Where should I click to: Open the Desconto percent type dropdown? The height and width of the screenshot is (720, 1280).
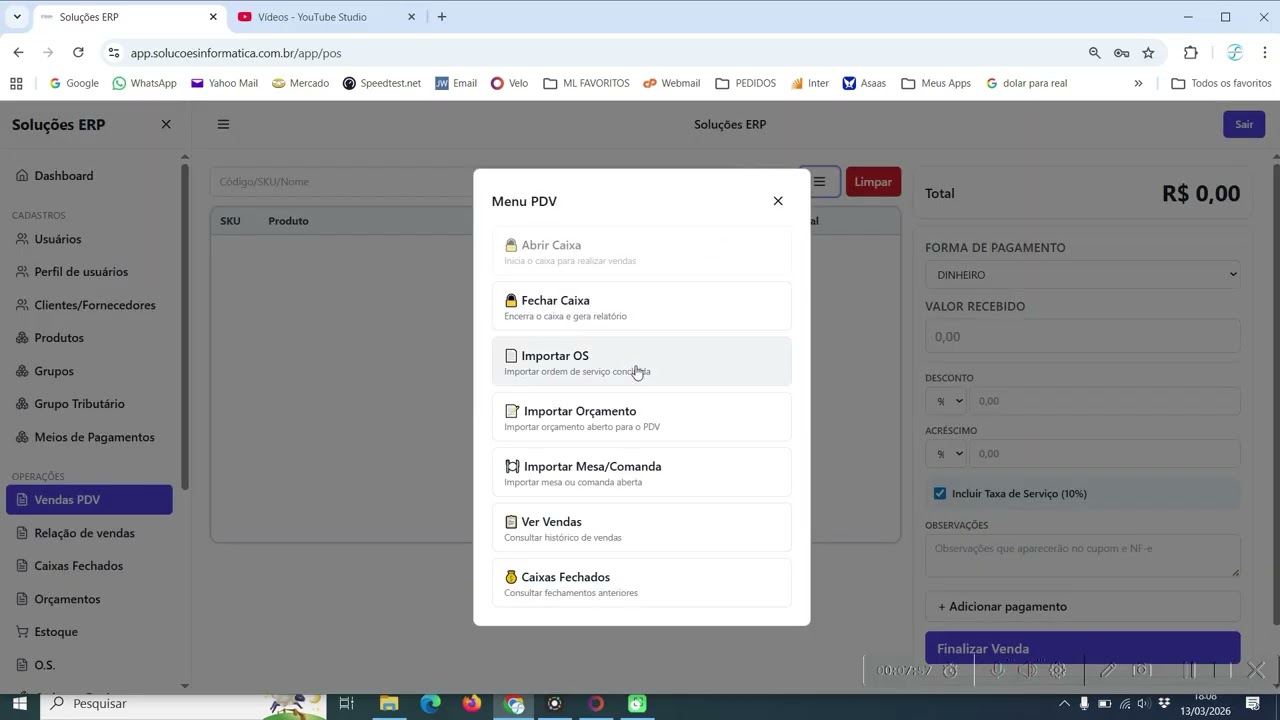(945, 401)
